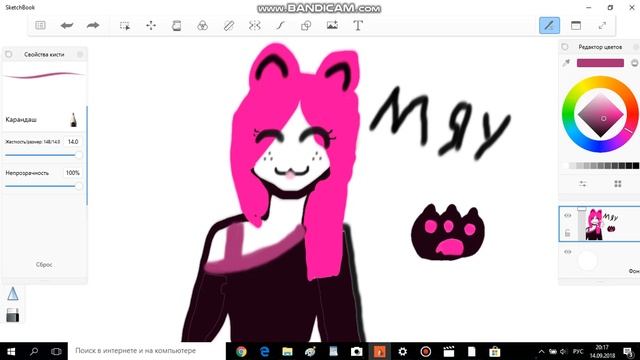640x360 pixels.
Task: Open Microsoft Store from taskbar
Action: click(x=495, y=351)
